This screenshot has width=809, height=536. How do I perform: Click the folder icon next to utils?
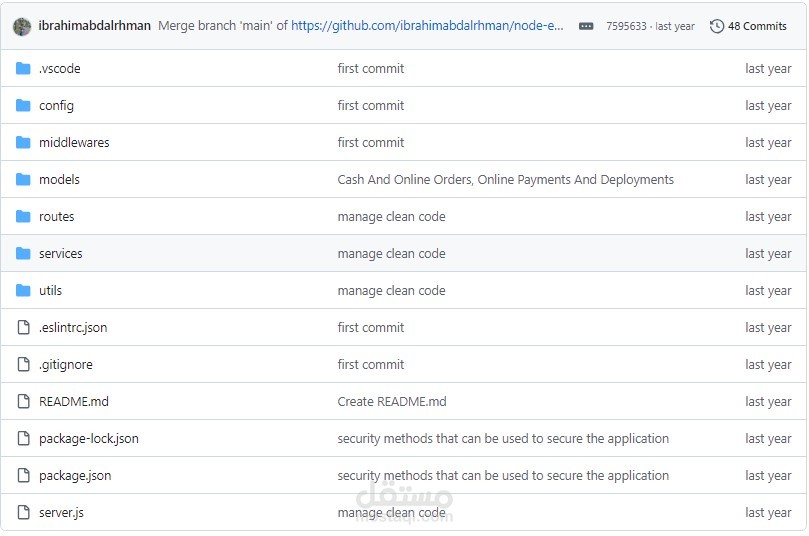pos(23,290)
